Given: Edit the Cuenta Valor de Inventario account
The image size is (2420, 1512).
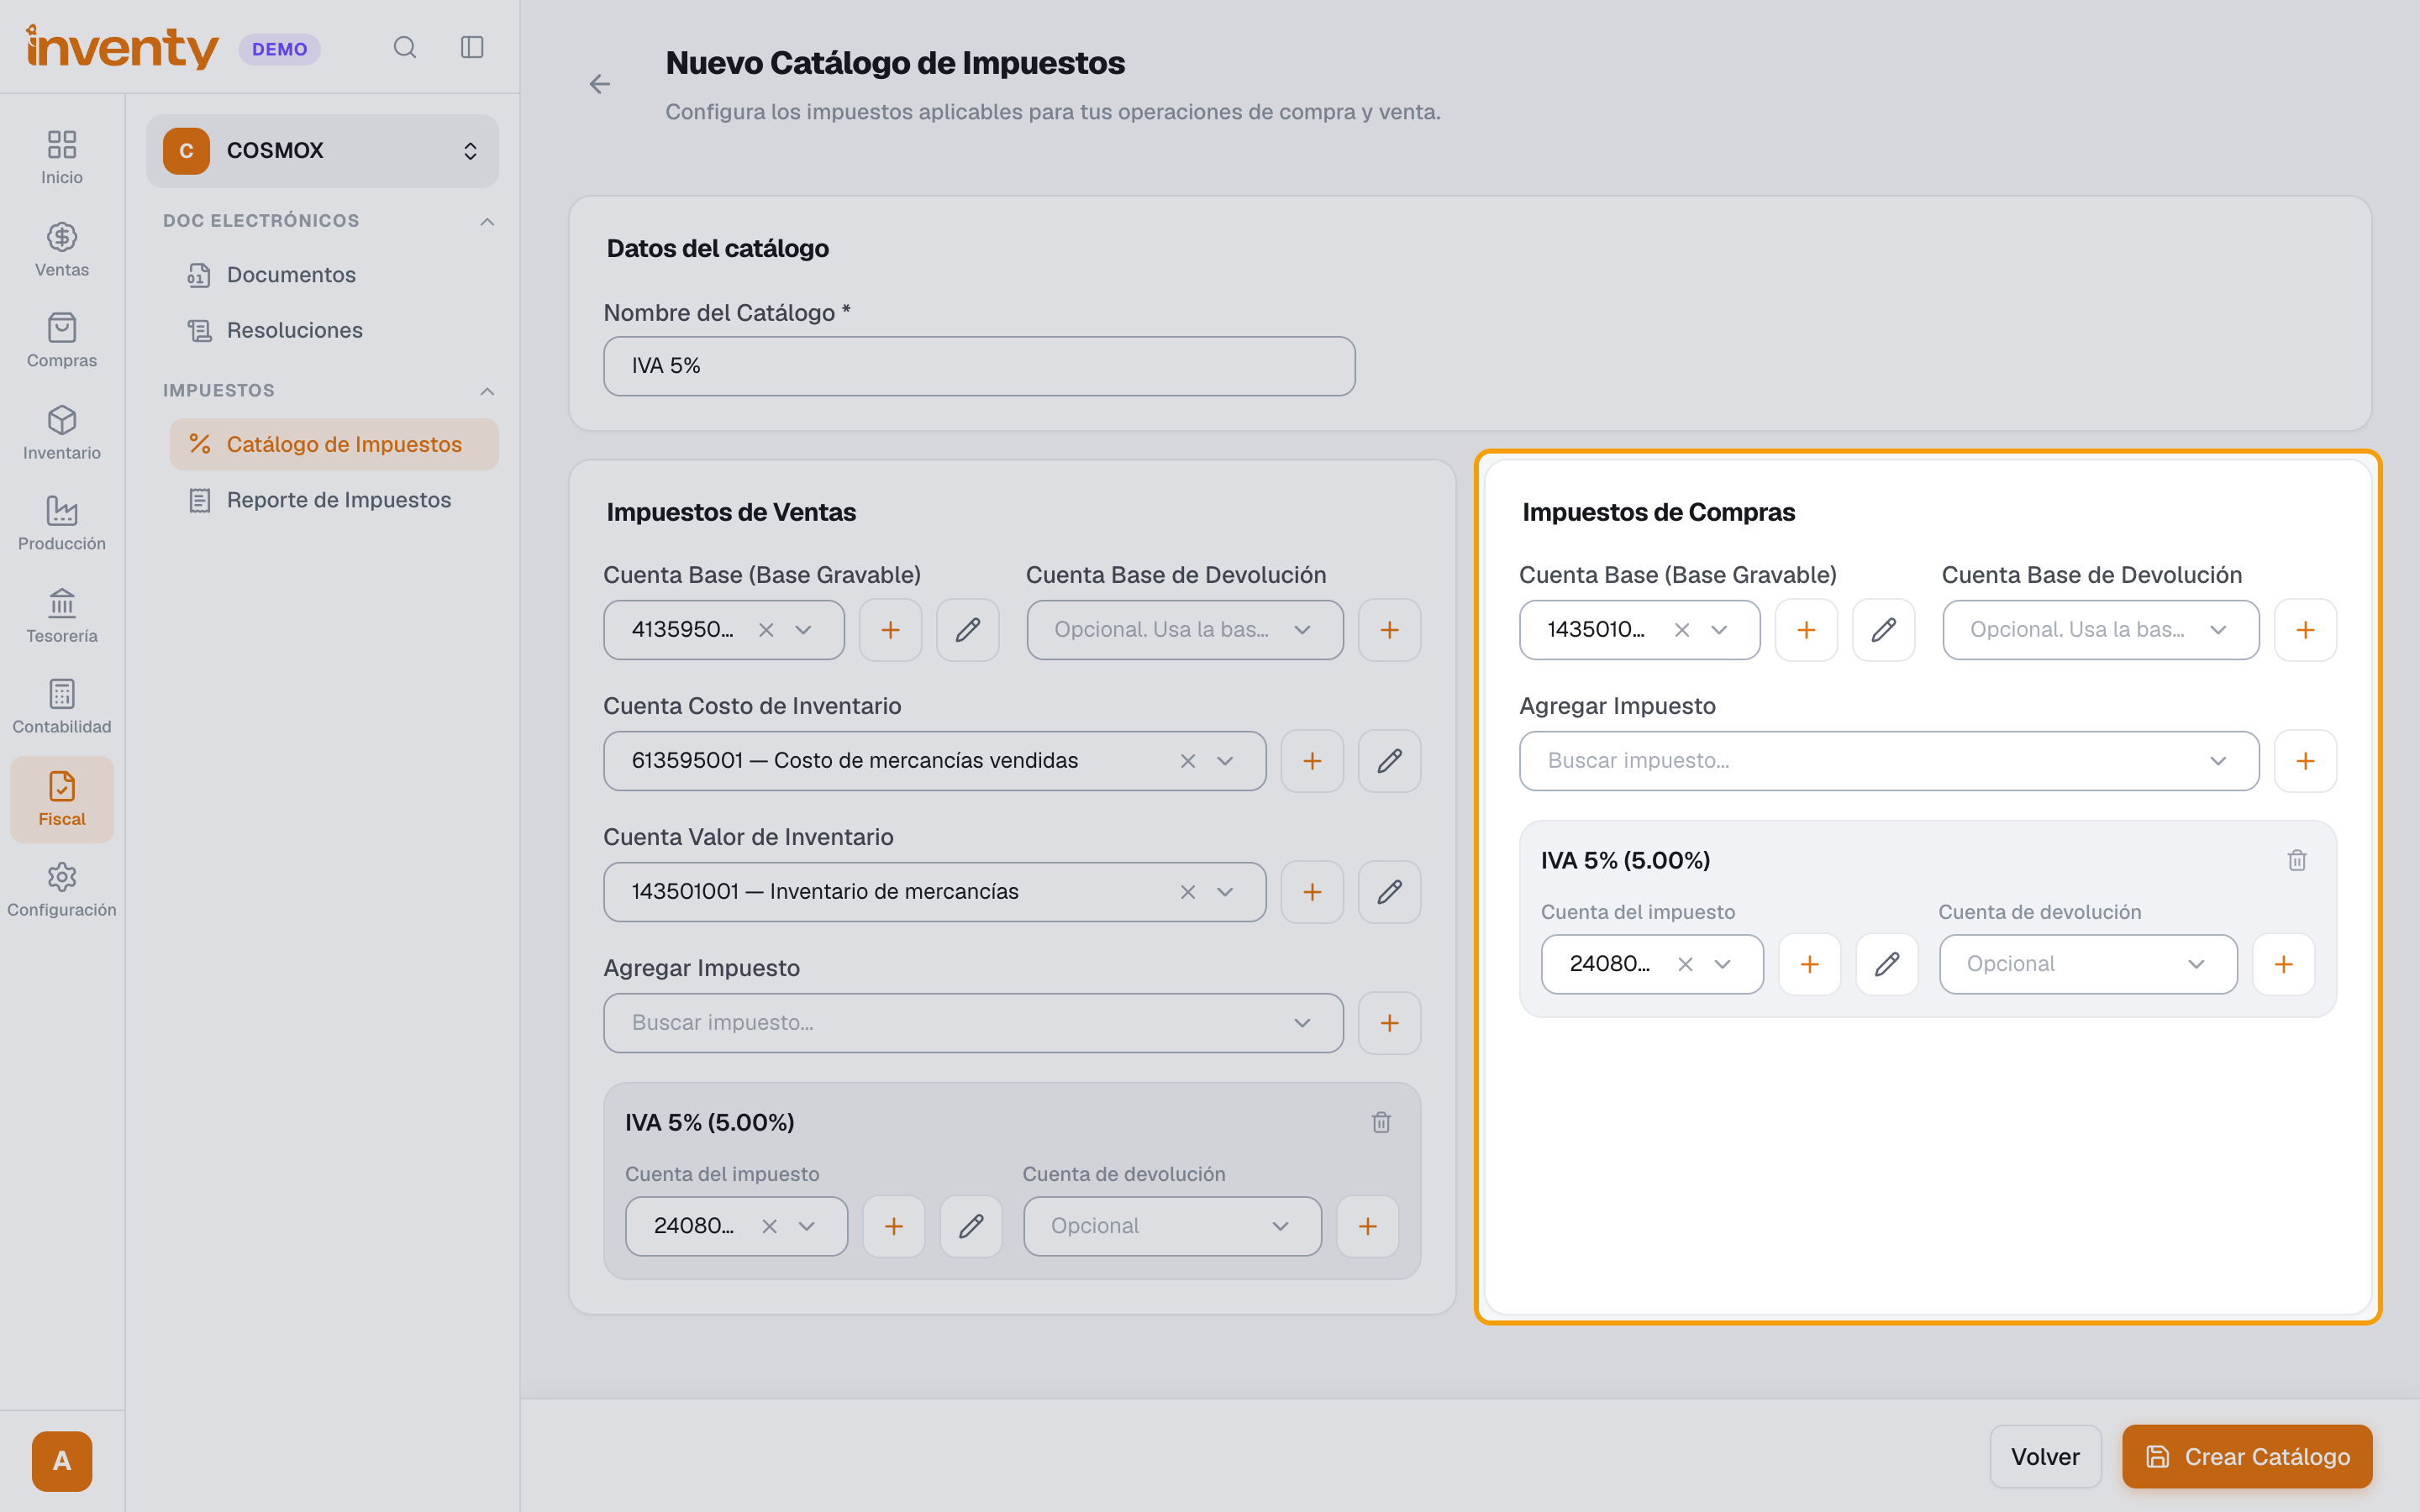Looking at the screenshot, I should (x=1389, y=892).
